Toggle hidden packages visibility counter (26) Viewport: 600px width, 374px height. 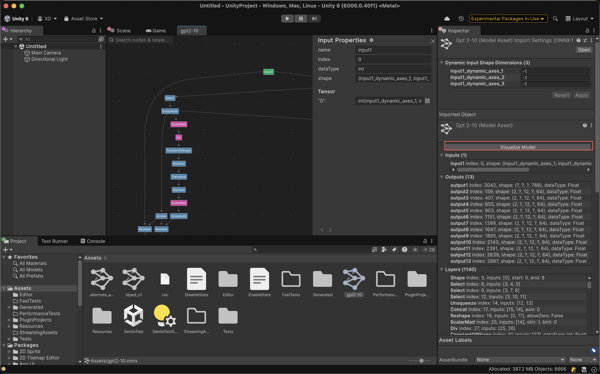[429, 250]
